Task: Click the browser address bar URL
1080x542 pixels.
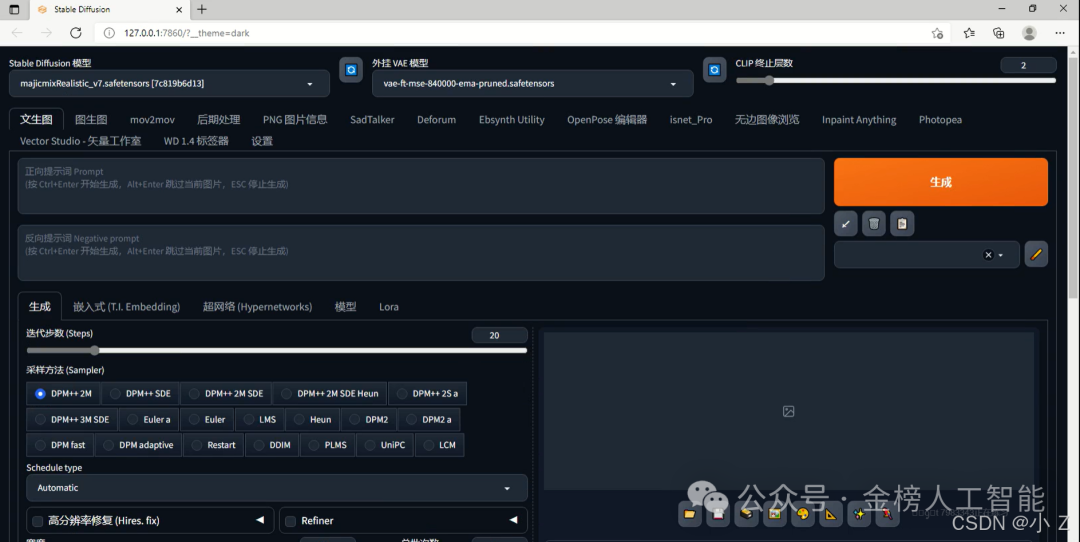Action: click(187, 33)
